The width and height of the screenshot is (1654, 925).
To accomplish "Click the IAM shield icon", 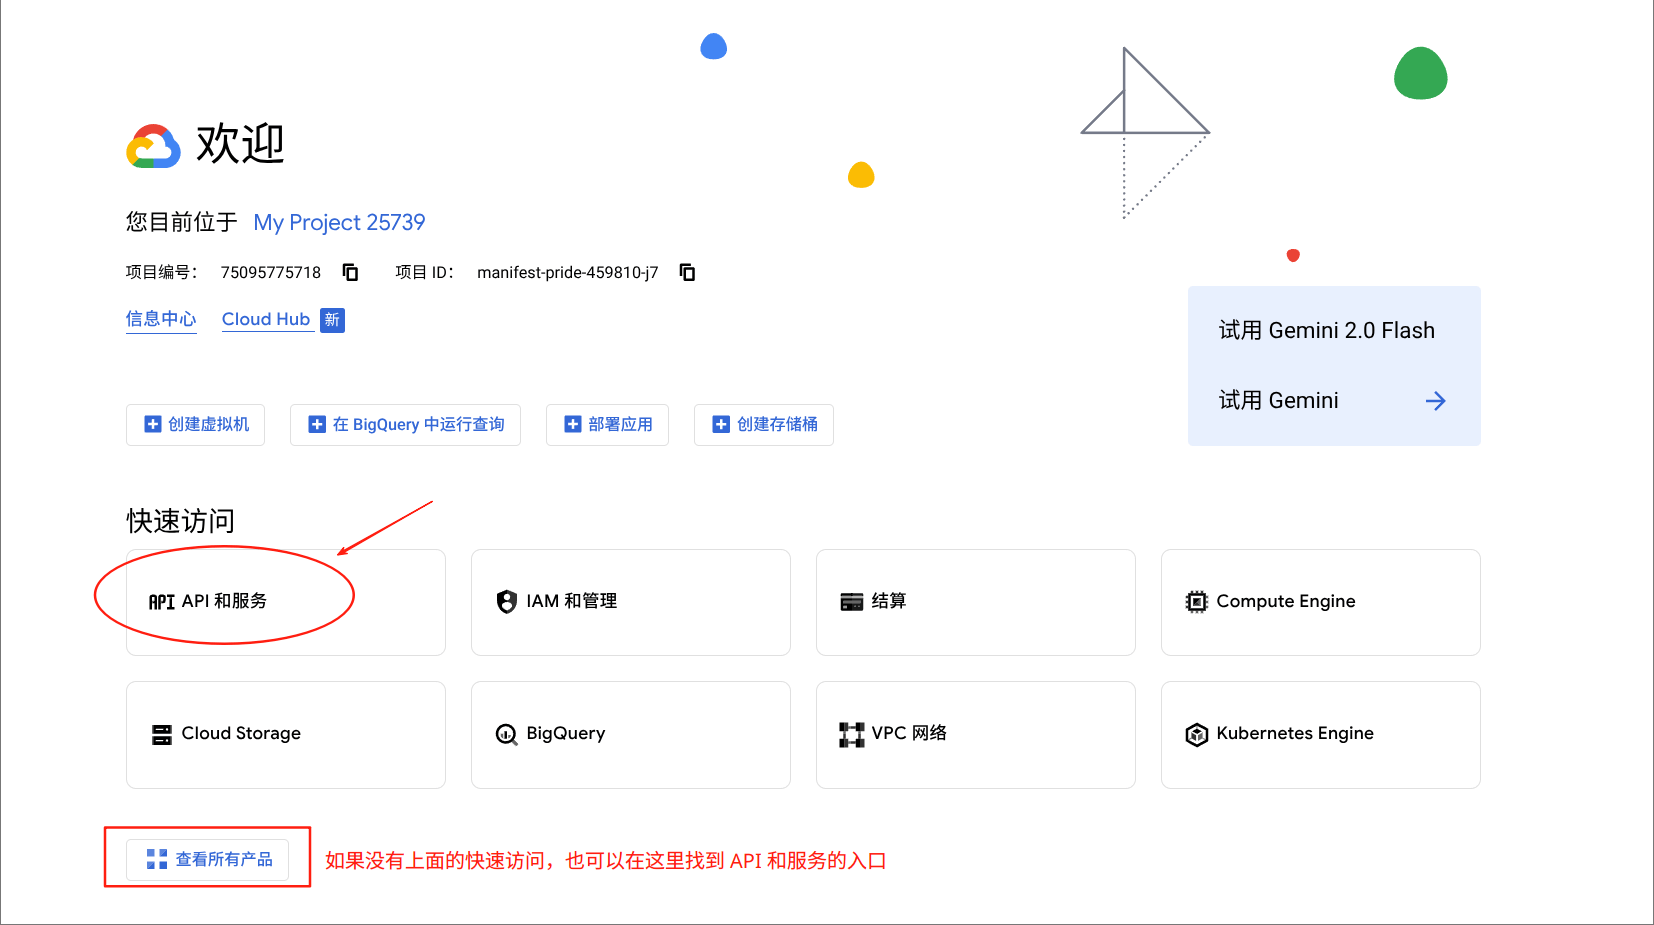I will [507, 601].
